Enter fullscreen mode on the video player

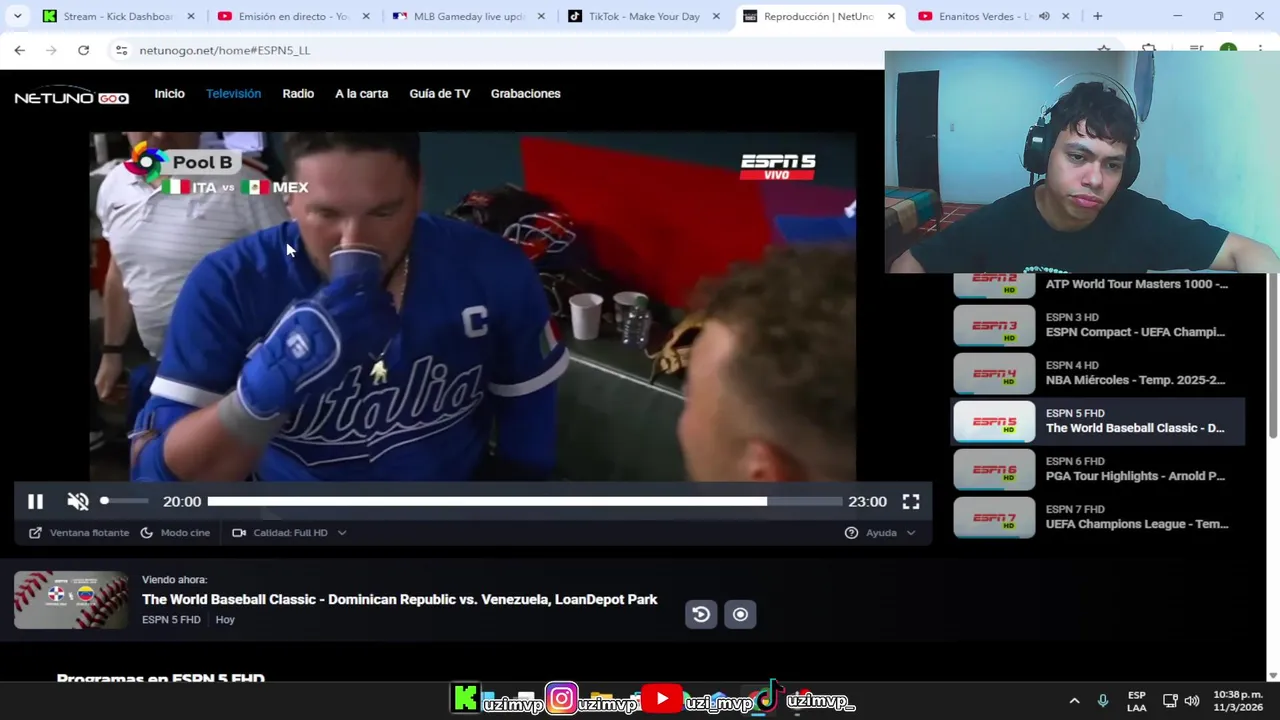point(911,502)
